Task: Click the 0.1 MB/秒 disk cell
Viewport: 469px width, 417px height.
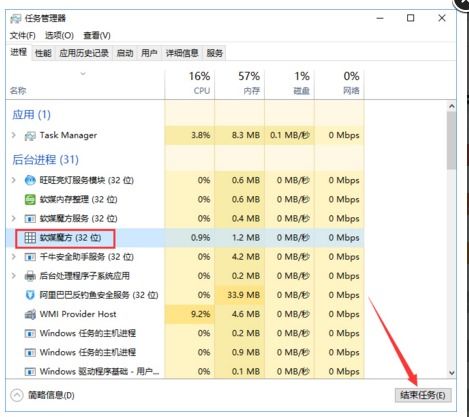Action: [x=290, y=135]
